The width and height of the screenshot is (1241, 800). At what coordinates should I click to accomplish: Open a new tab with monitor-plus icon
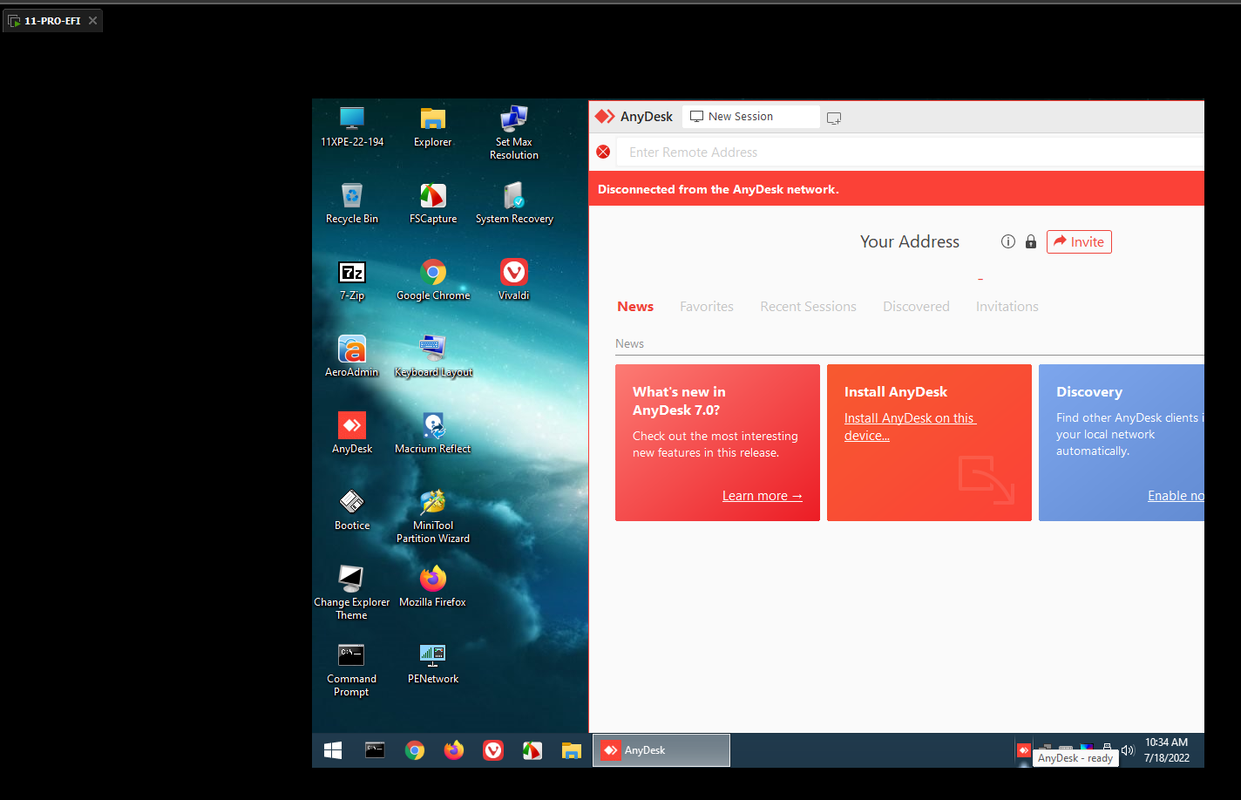(834, 118)
